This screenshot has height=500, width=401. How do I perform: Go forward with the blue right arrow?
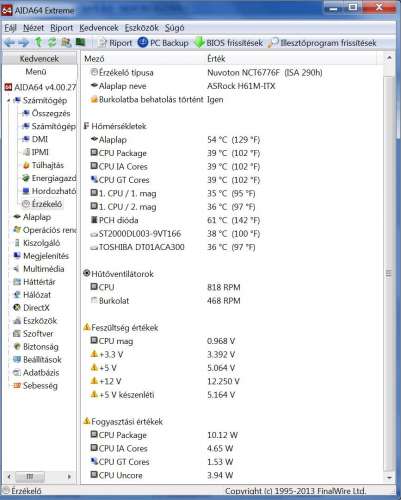pos(23,43)
